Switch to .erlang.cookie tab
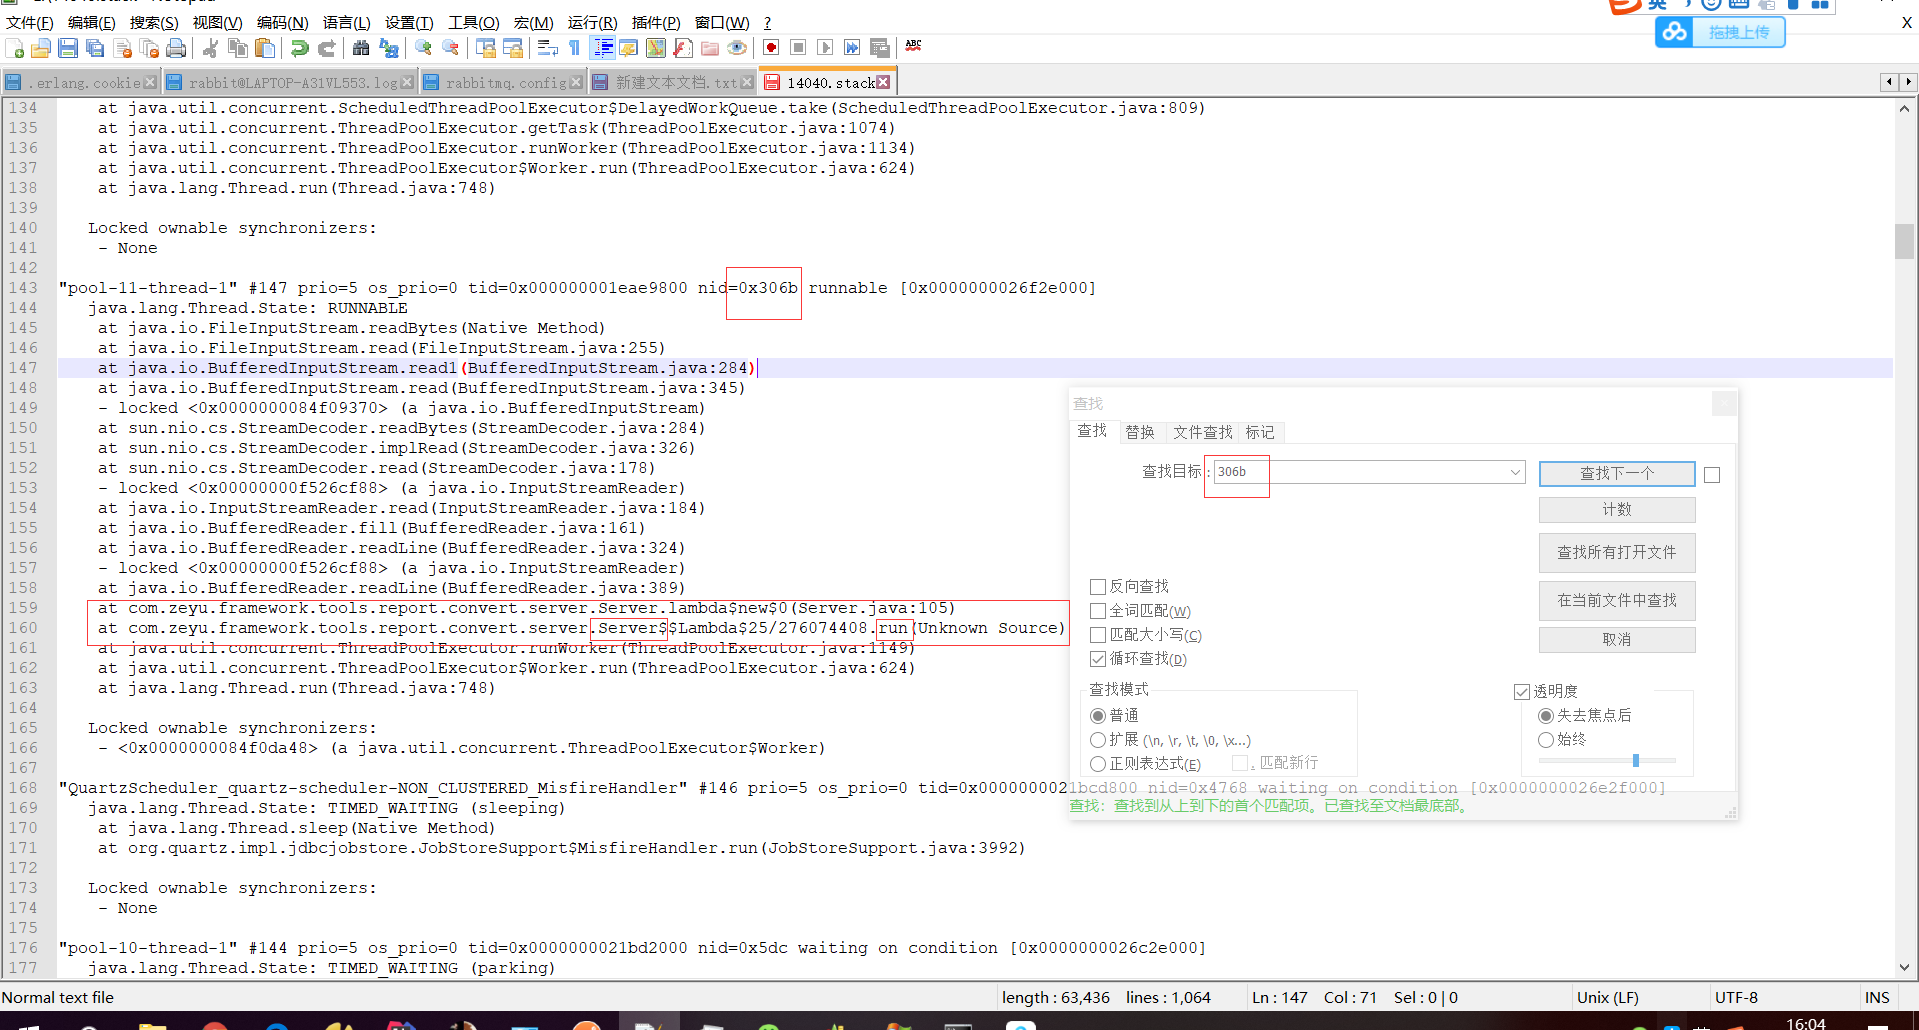The height and width of the screenshot is (1030, 1919). coord(80,82)
